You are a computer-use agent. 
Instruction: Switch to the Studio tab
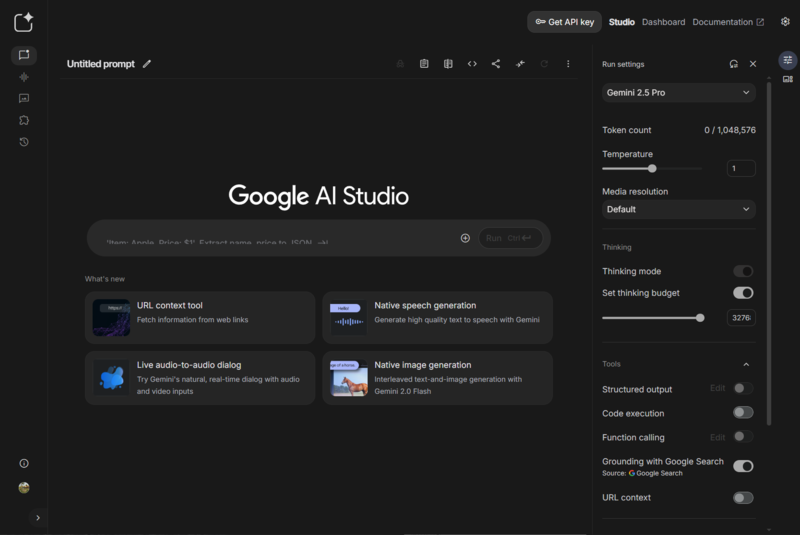click(621, 22)
